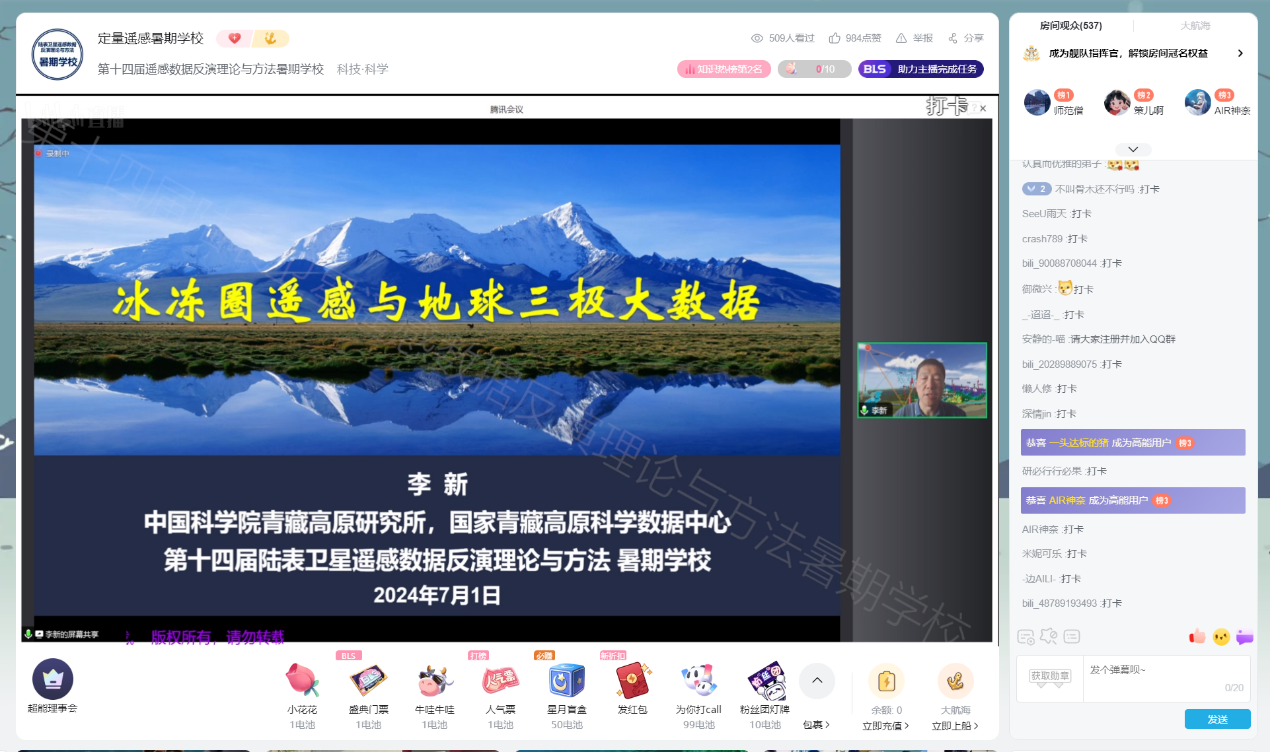Screen dimensions: 1270x752
Task: Click 立即充值 recharge link
Action: click(885, 726)
